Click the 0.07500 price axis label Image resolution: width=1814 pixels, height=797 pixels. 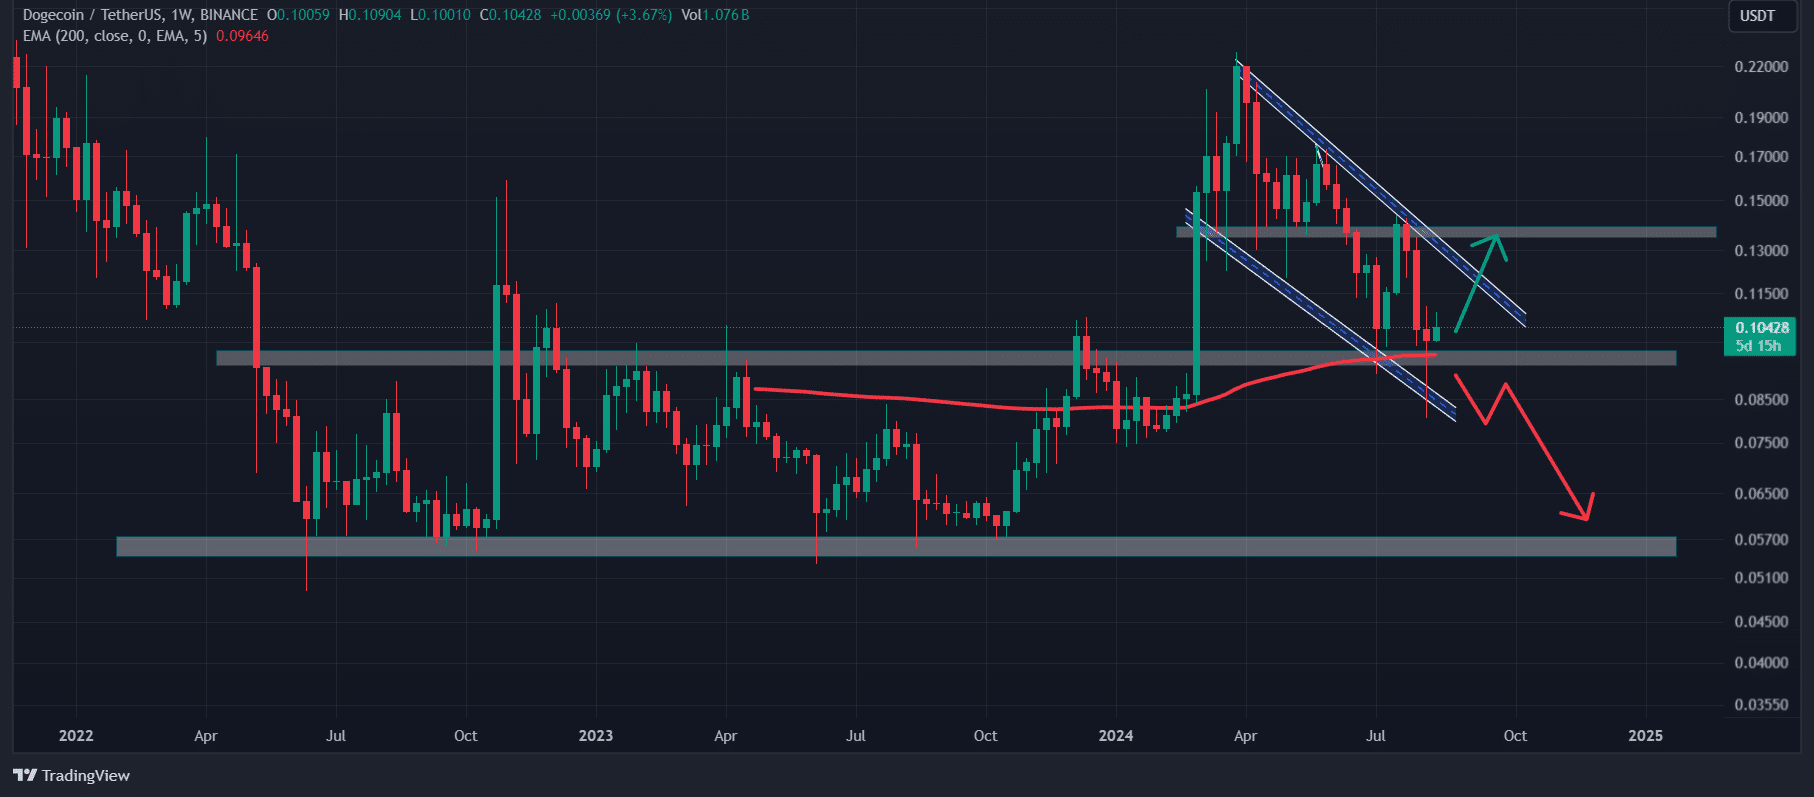pyautogui.click(x=1761, y=443)
